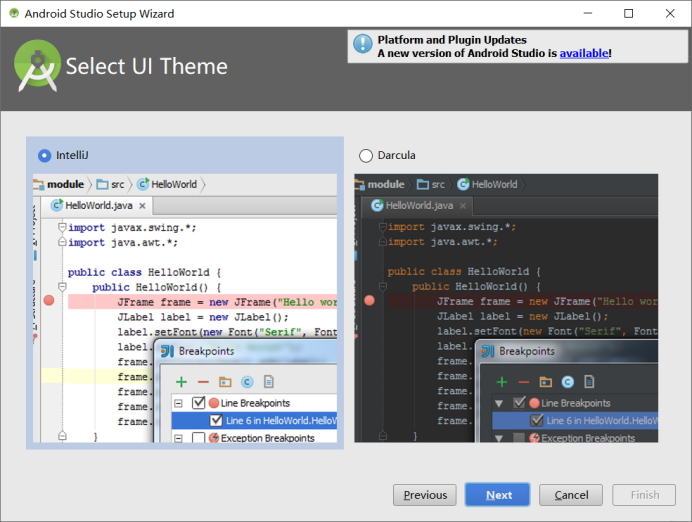Open the 'available' update link
692x522 pixels.
pos(584,53)
